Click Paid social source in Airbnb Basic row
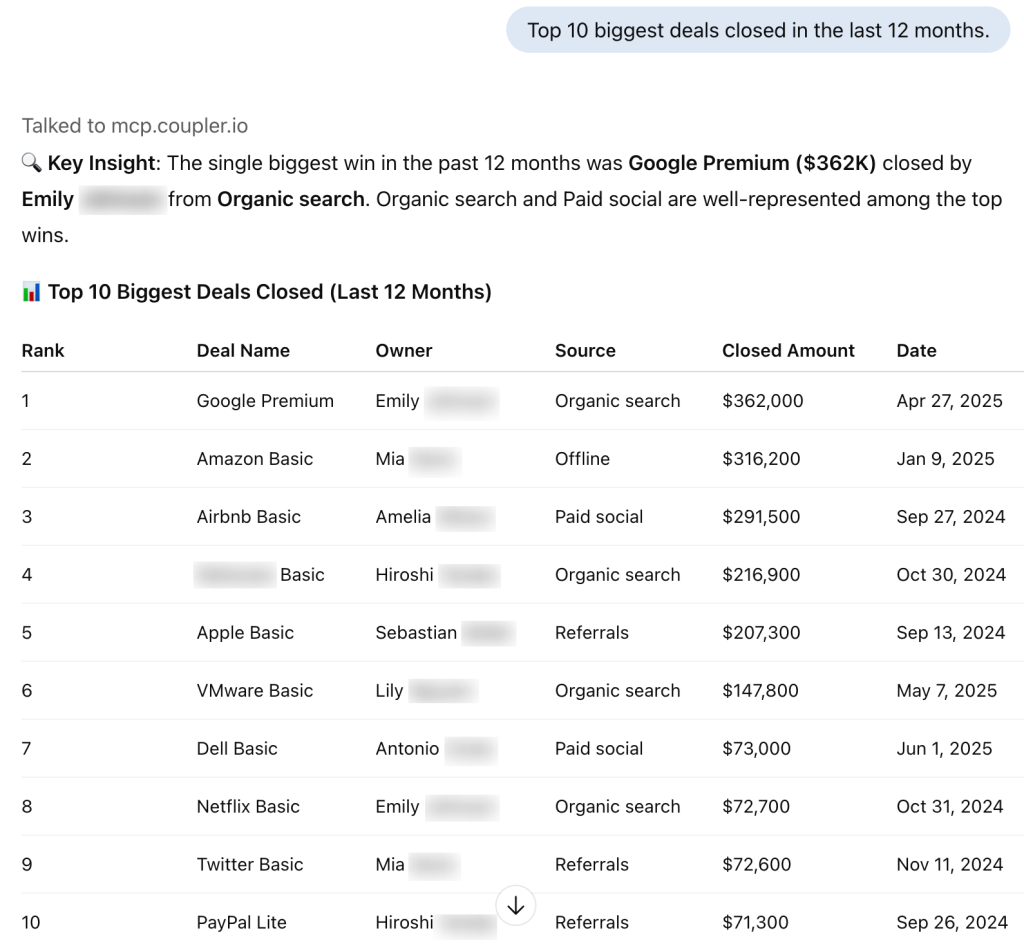This screenshot has width=1024, height=944. tap(599, 517)
